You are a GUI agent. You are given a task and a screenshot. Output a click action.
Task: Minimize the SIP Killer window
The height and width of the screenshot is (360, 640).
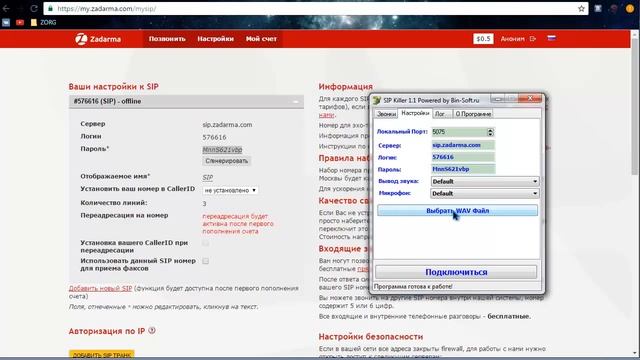pyautogui.click(x=498, y=99)
